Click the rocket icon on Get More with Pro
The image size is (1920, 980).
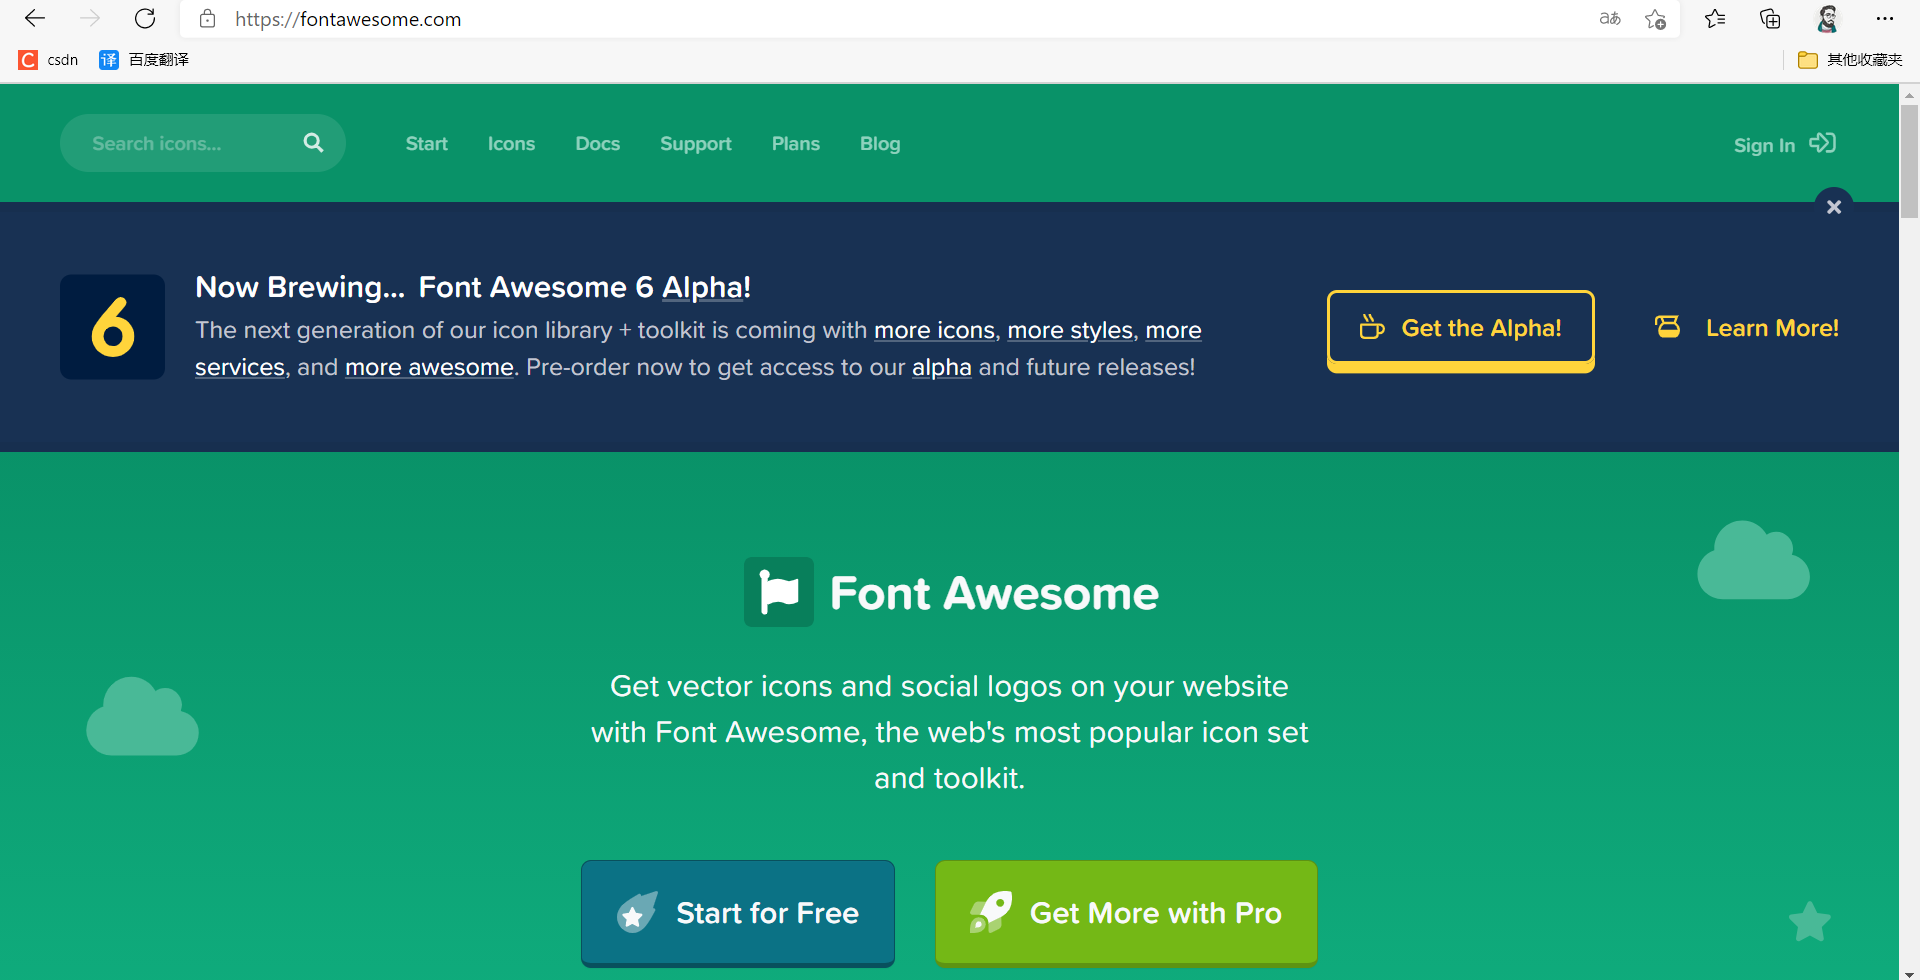pos(991,911)
